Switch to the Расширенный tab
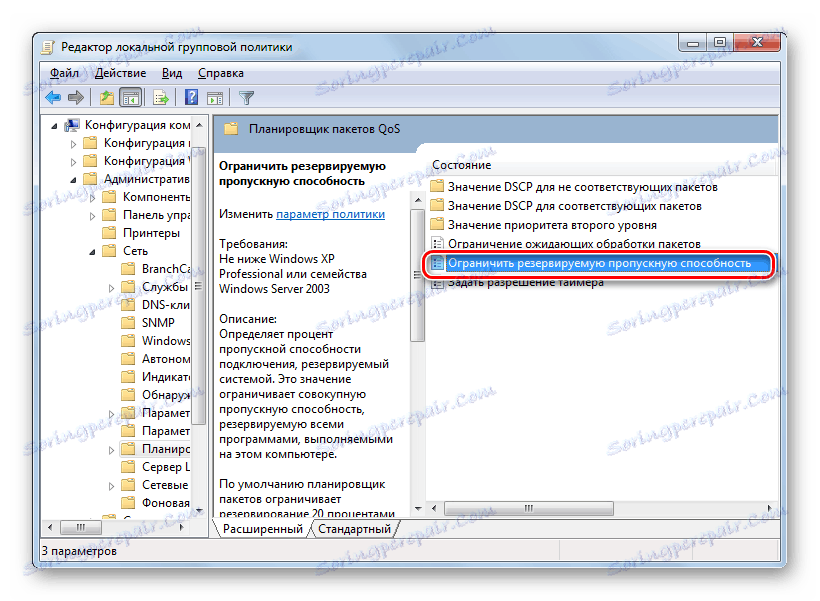This screenshot has width=820, height=601. [263, 529]
